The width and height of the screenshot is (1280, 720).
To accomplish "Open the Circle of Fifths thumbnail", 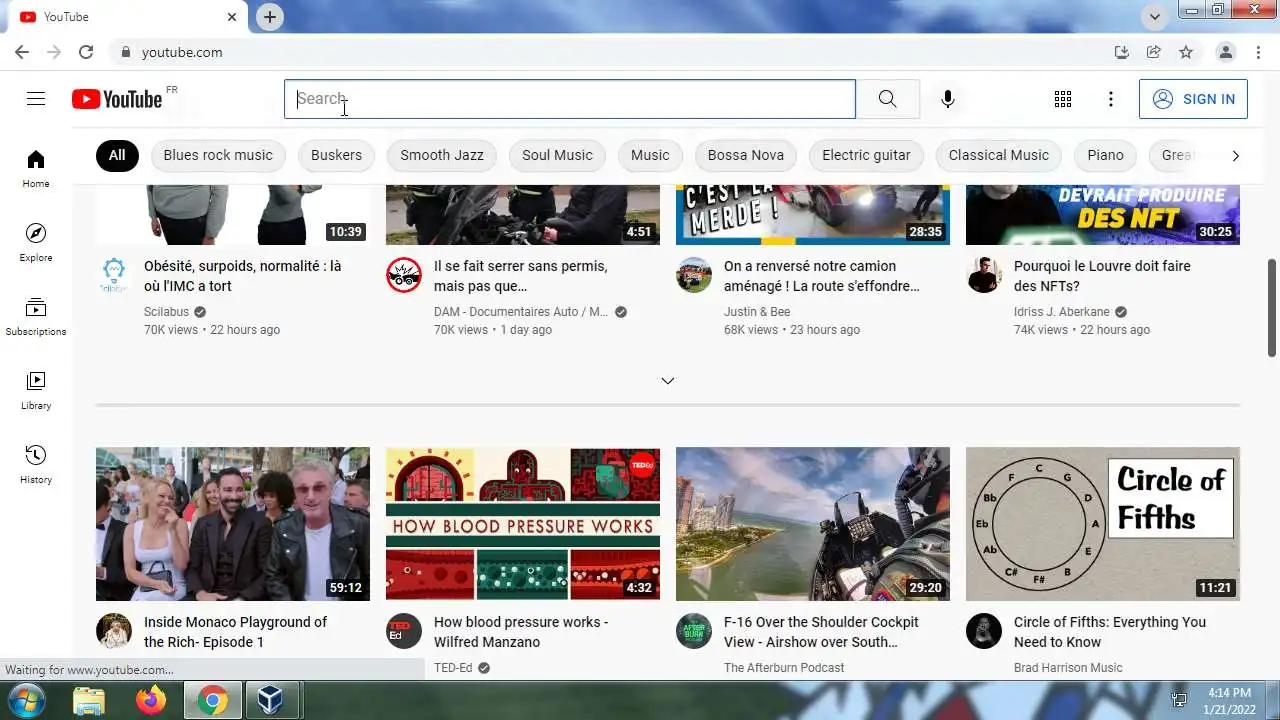I will pyautogui.click(x=1103, y=524).
